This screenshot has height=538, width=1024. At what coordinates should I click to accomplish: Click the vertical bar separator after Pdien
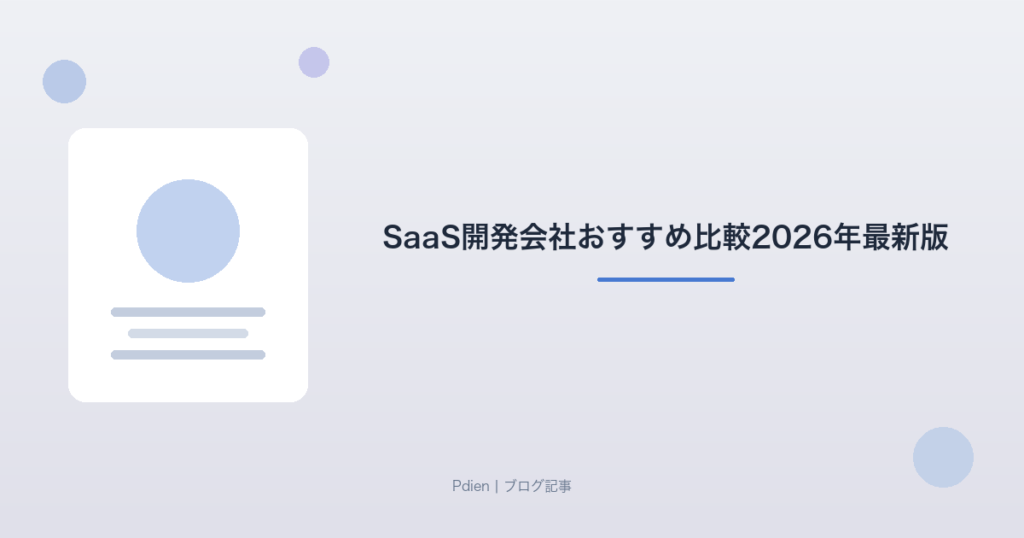496,486
